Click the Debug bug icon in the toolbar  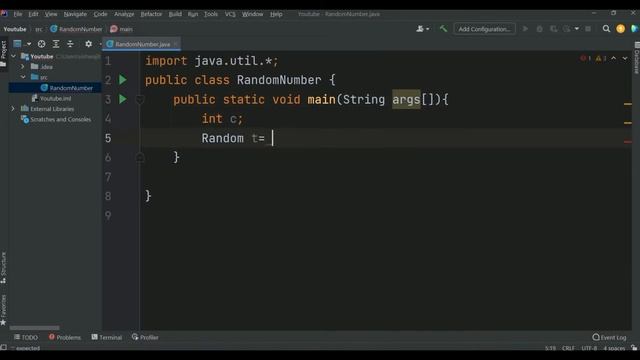[x=540, y=29]
